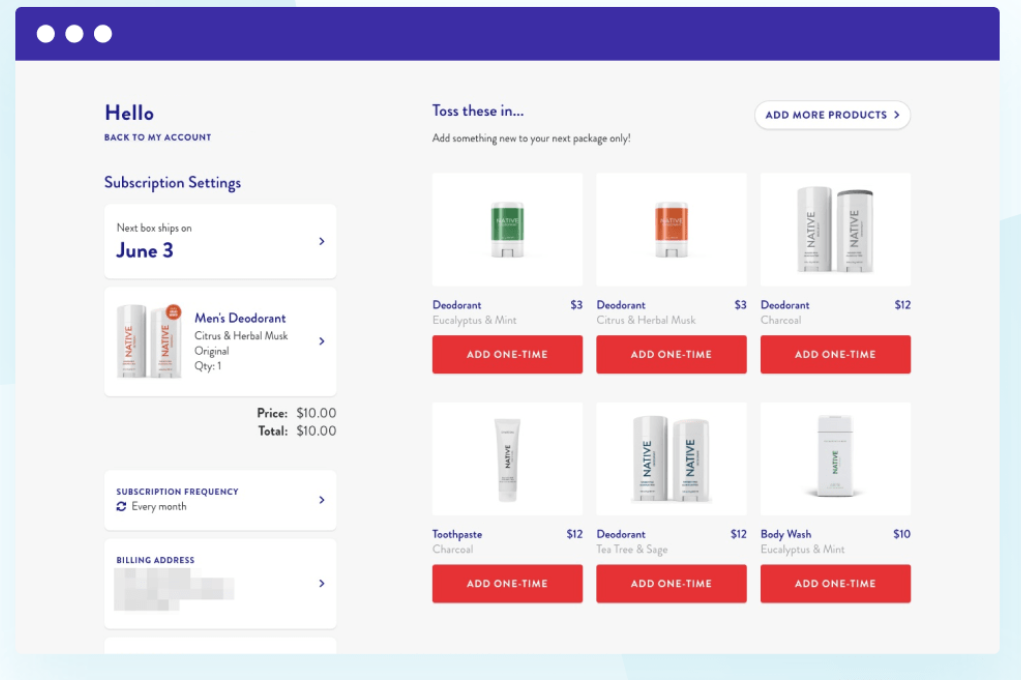Add Charcoal Deodorant one-time
The width and height of the screenshot is (1021, 680).
click(835, 354)
